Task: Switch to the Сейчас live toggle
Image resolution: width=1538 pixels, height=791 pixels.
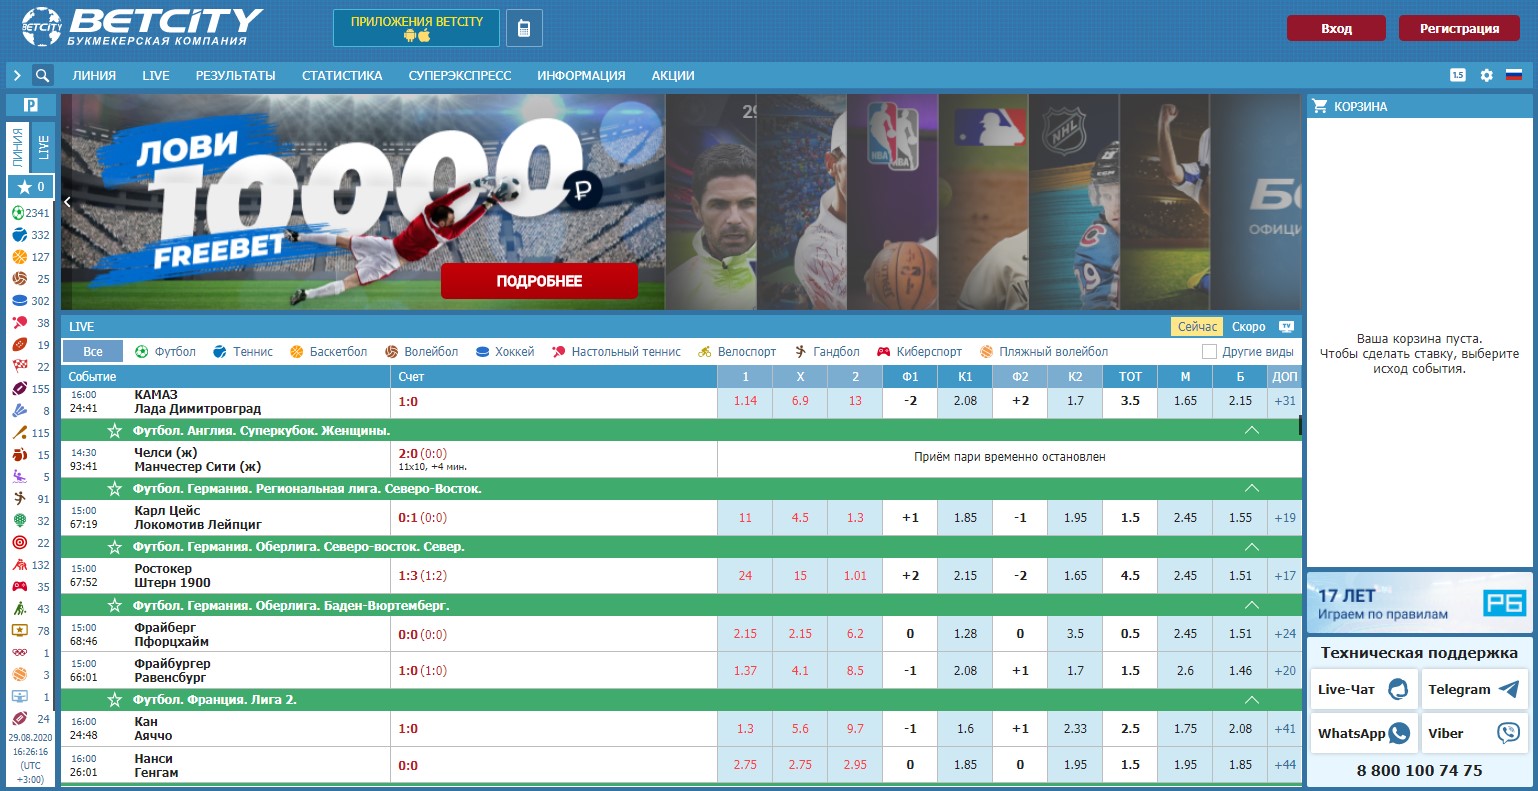Action: [1197, 327]
